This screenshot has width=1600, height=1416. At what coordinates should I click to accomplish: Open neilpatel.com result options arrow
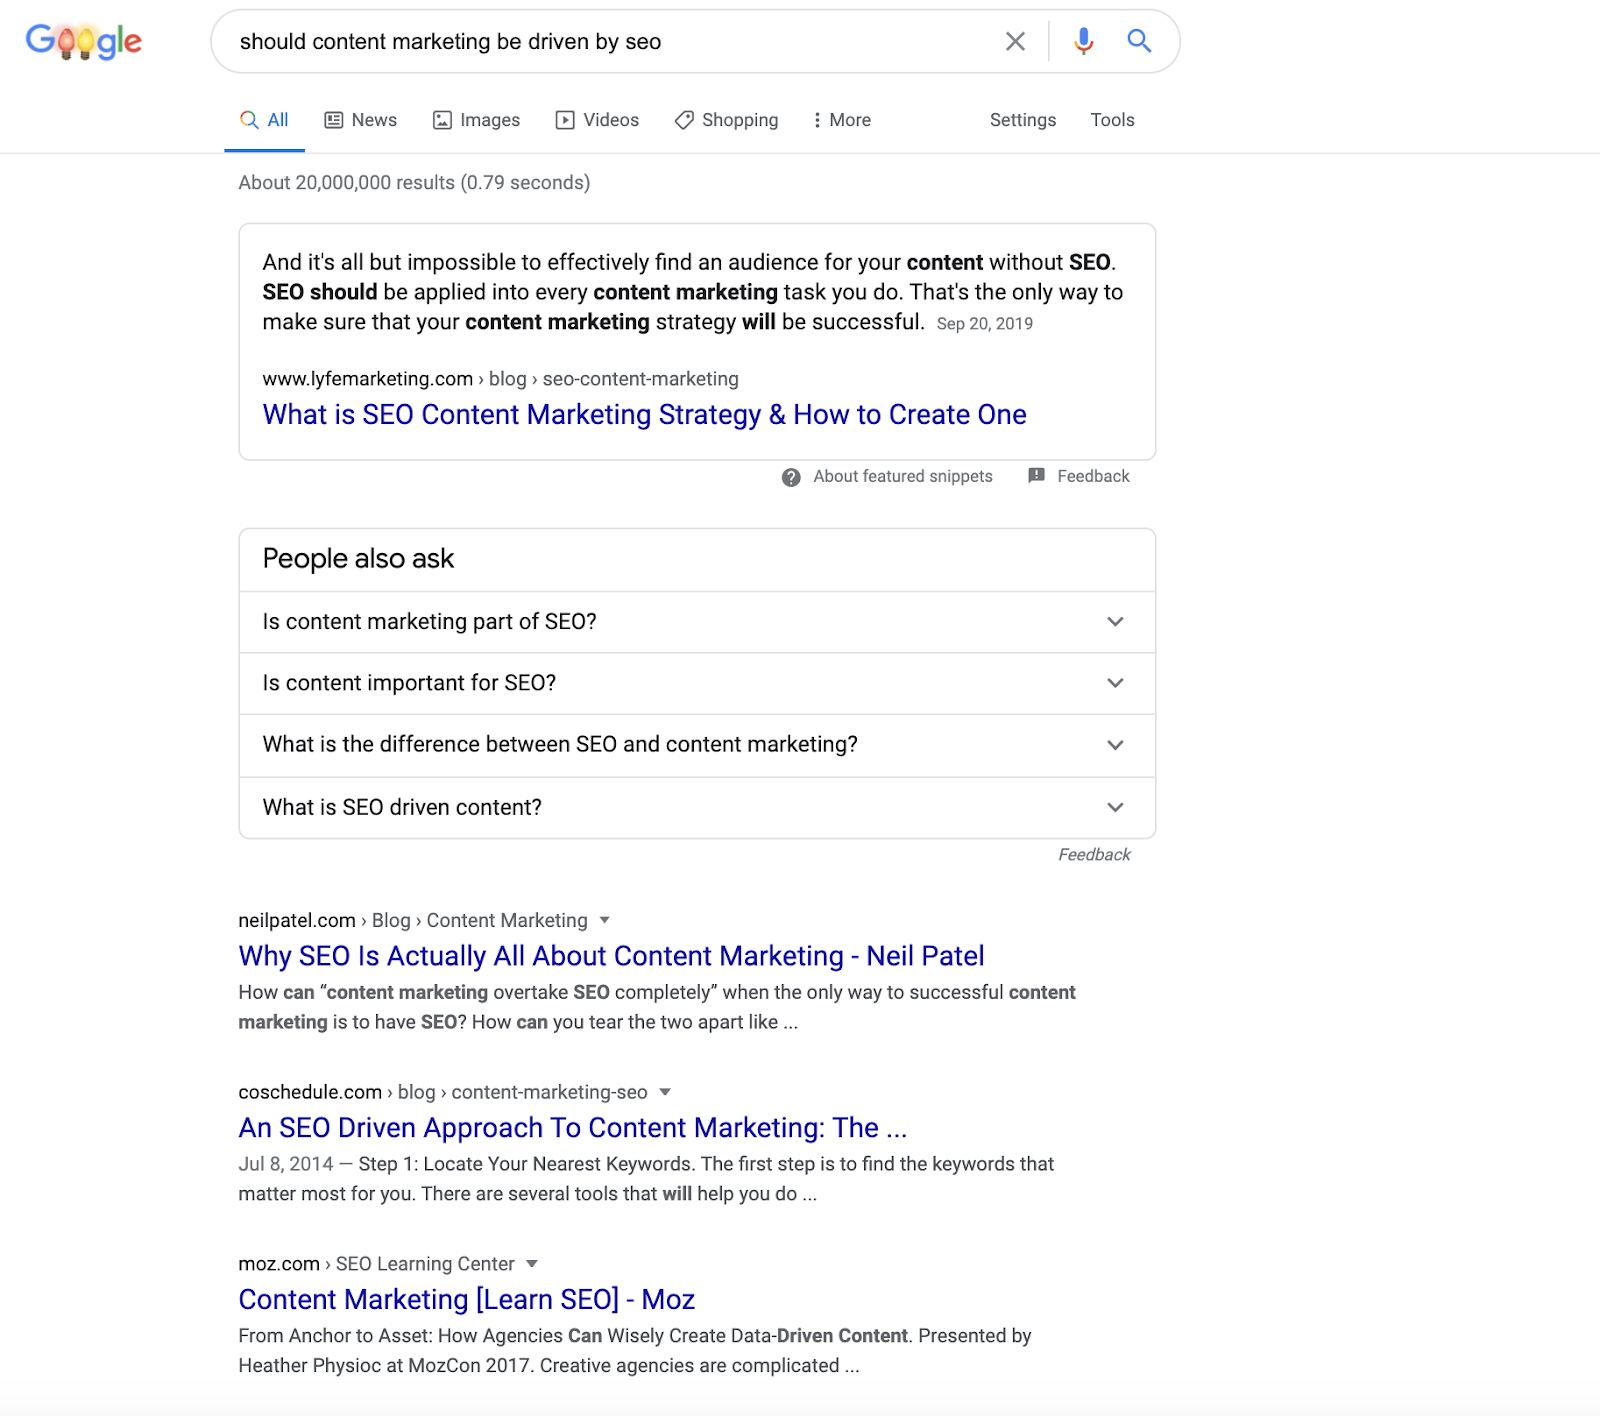pos(604,920)
